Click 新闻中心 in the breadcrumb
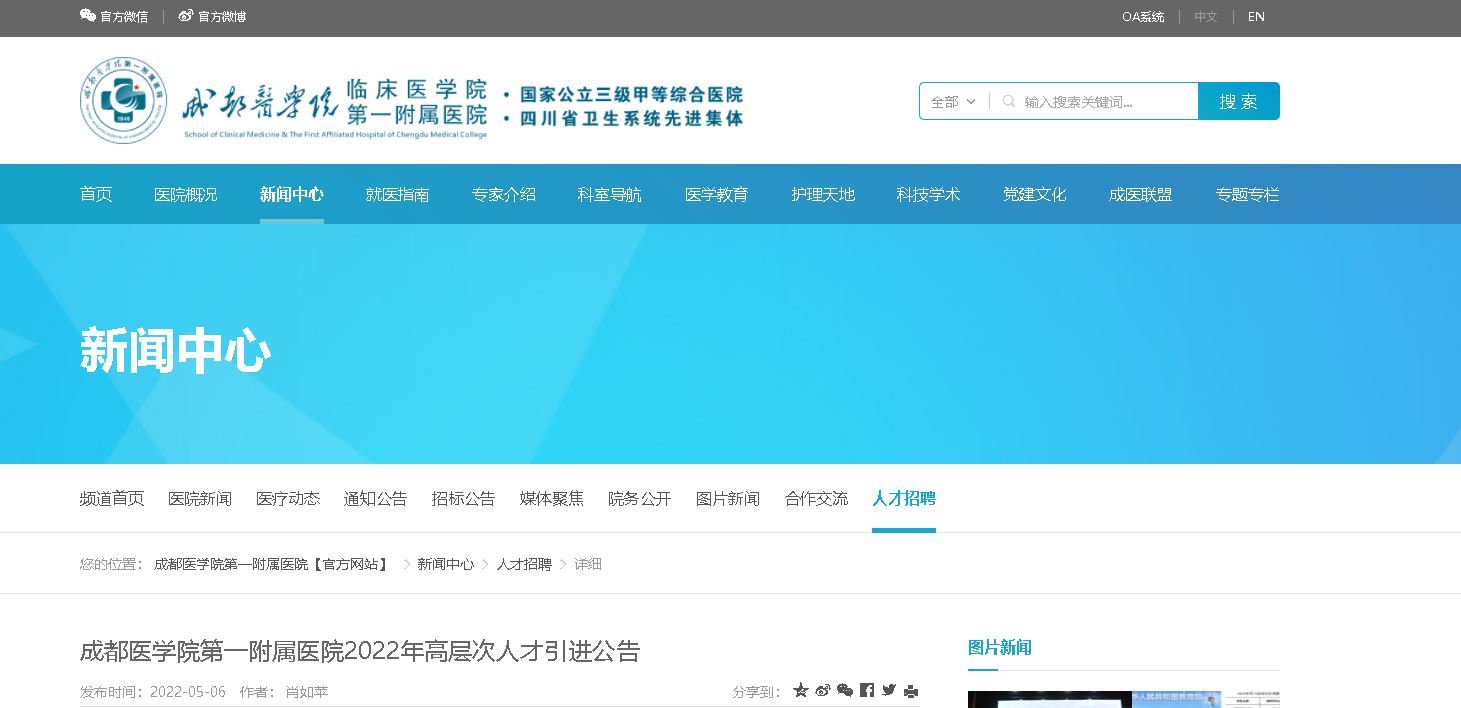This screenshot has height=708, width=1461. 446,564
